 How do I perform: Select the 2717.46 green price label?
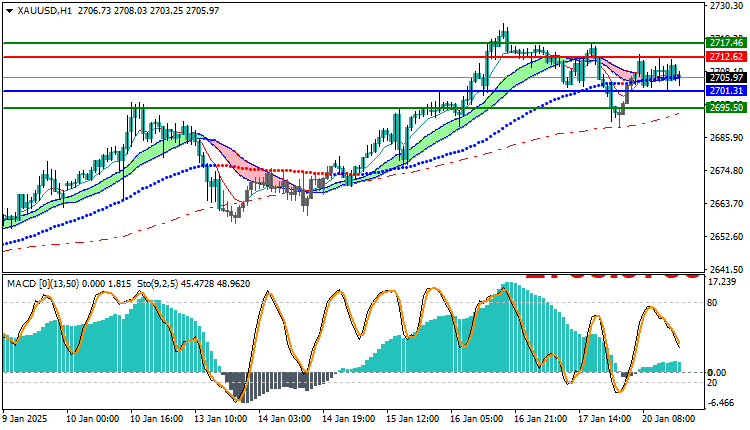(726, 44)
